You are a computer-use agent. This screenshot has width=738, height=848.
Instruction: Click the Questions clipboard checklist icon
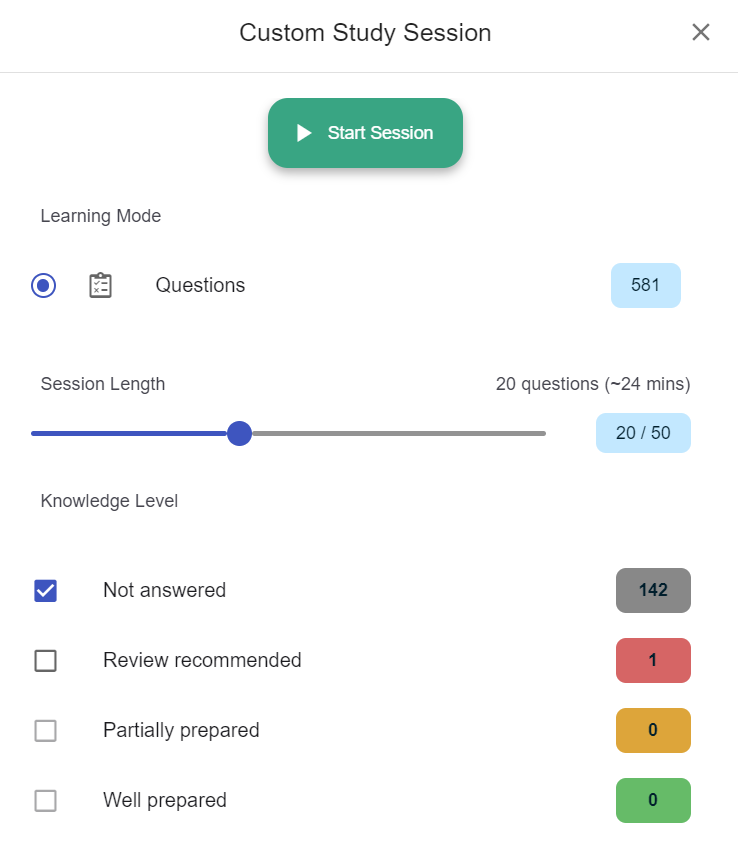click(x=100, y=285)
